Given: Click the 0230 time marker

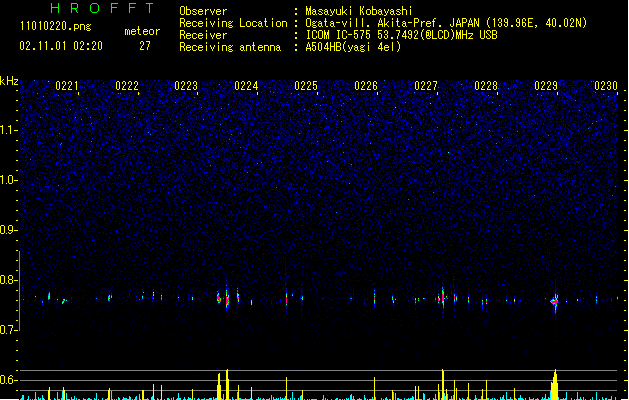Looking at the screenshot, I should pyautogui.click(x=606, y=86).
